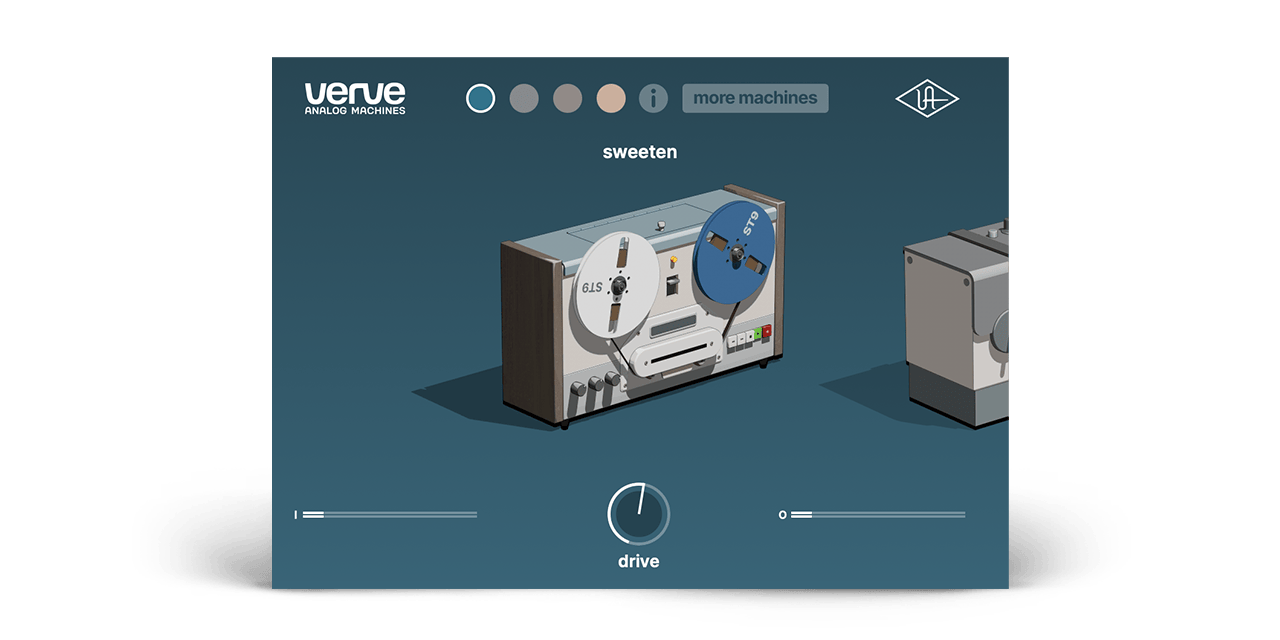Image resolution: width=1280 pixels, height=640 pixels.
Task: Select the taupe machine preset circle
Action: 567,97
